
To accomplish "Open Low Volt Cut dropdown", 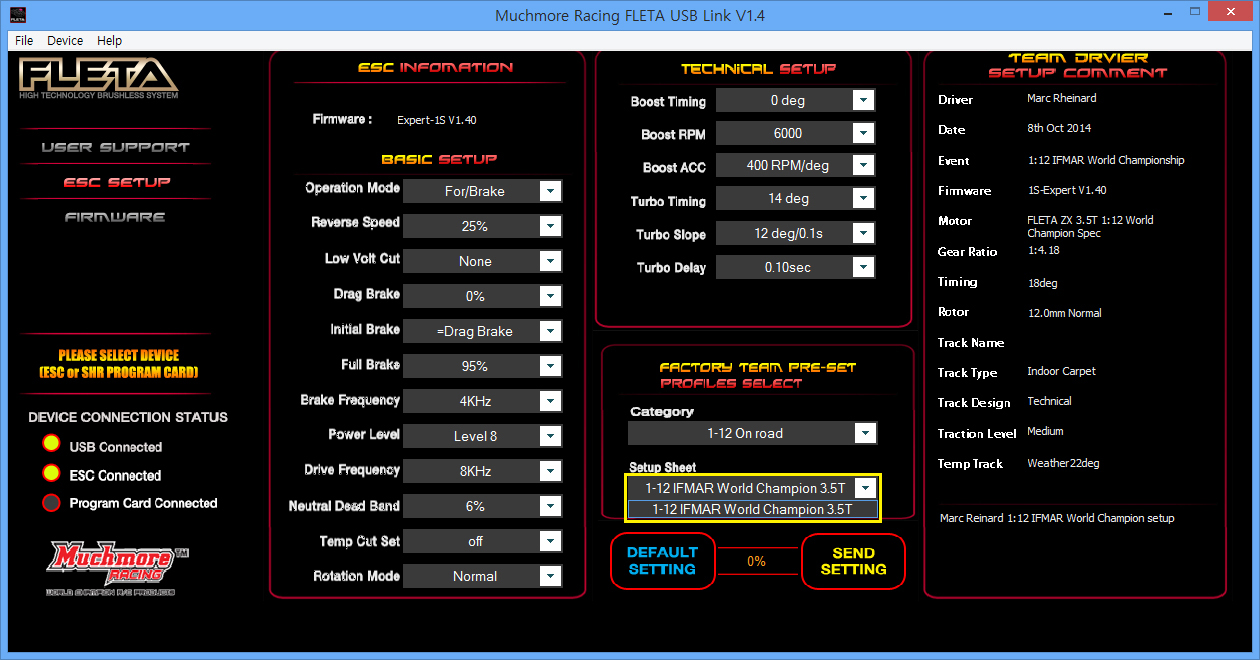I will point(550,261).
